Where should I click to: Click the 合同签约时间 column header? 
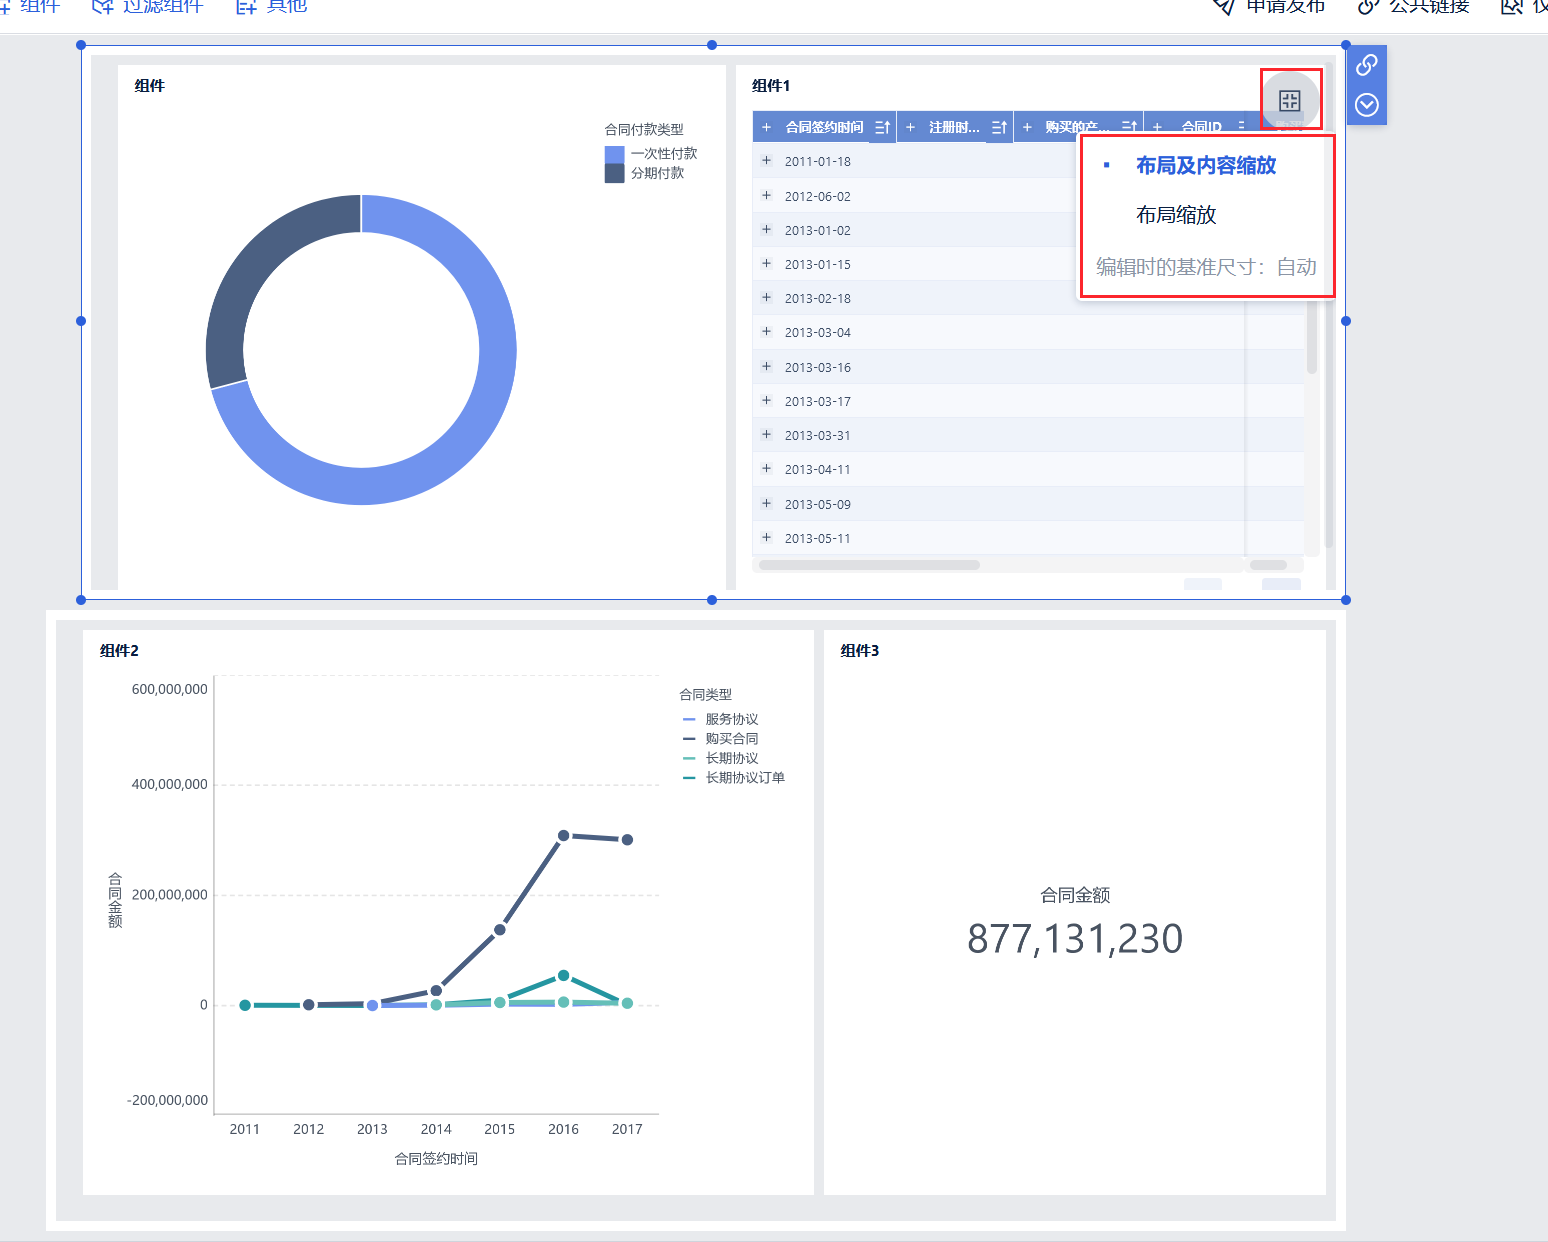824,127
